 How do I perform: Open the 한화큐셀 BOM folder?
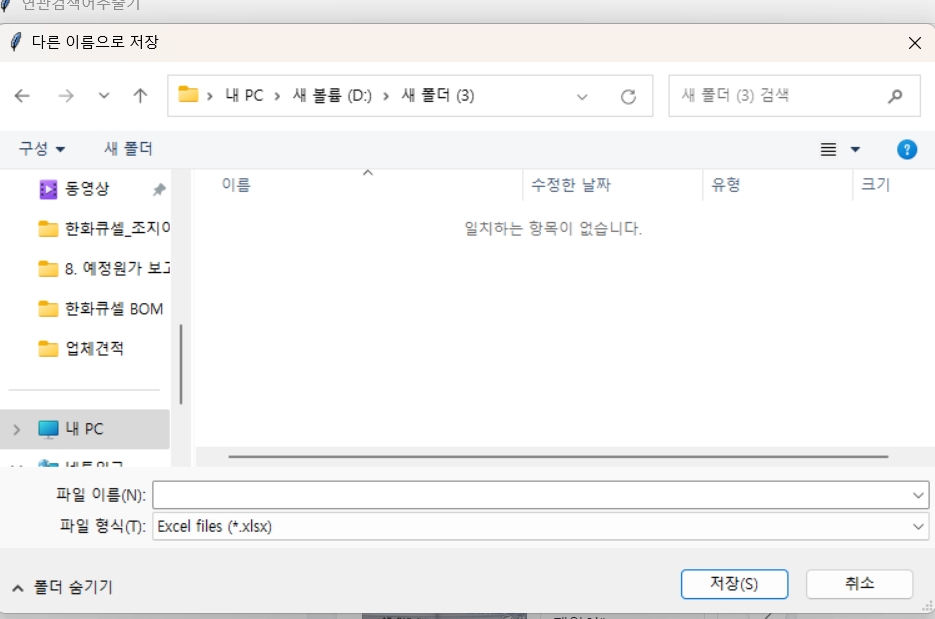pos(113,309)
